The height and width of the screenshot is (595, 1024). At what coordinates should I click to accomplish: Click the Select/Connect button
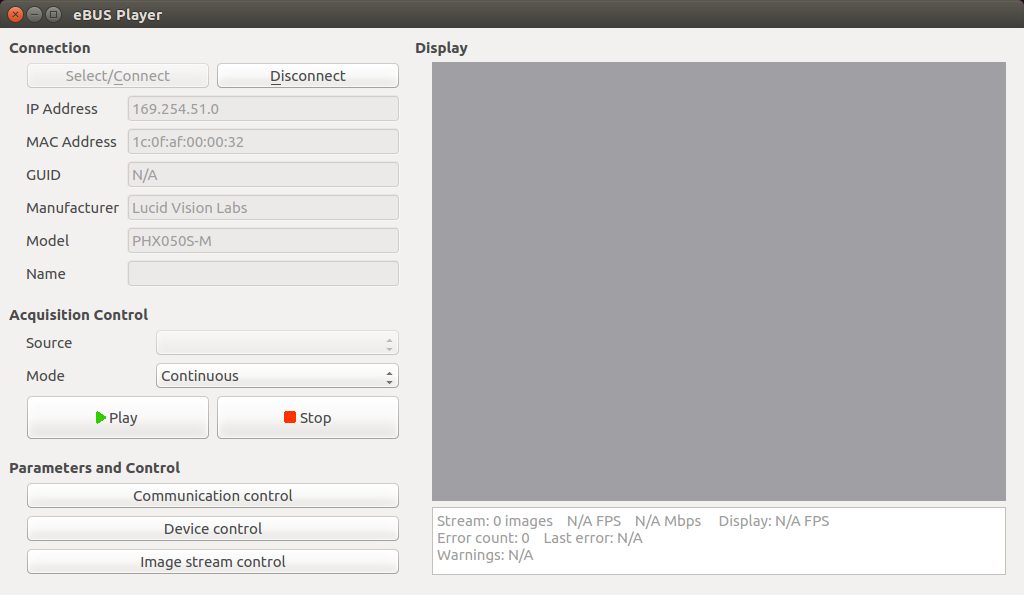[x=117, y=75]
